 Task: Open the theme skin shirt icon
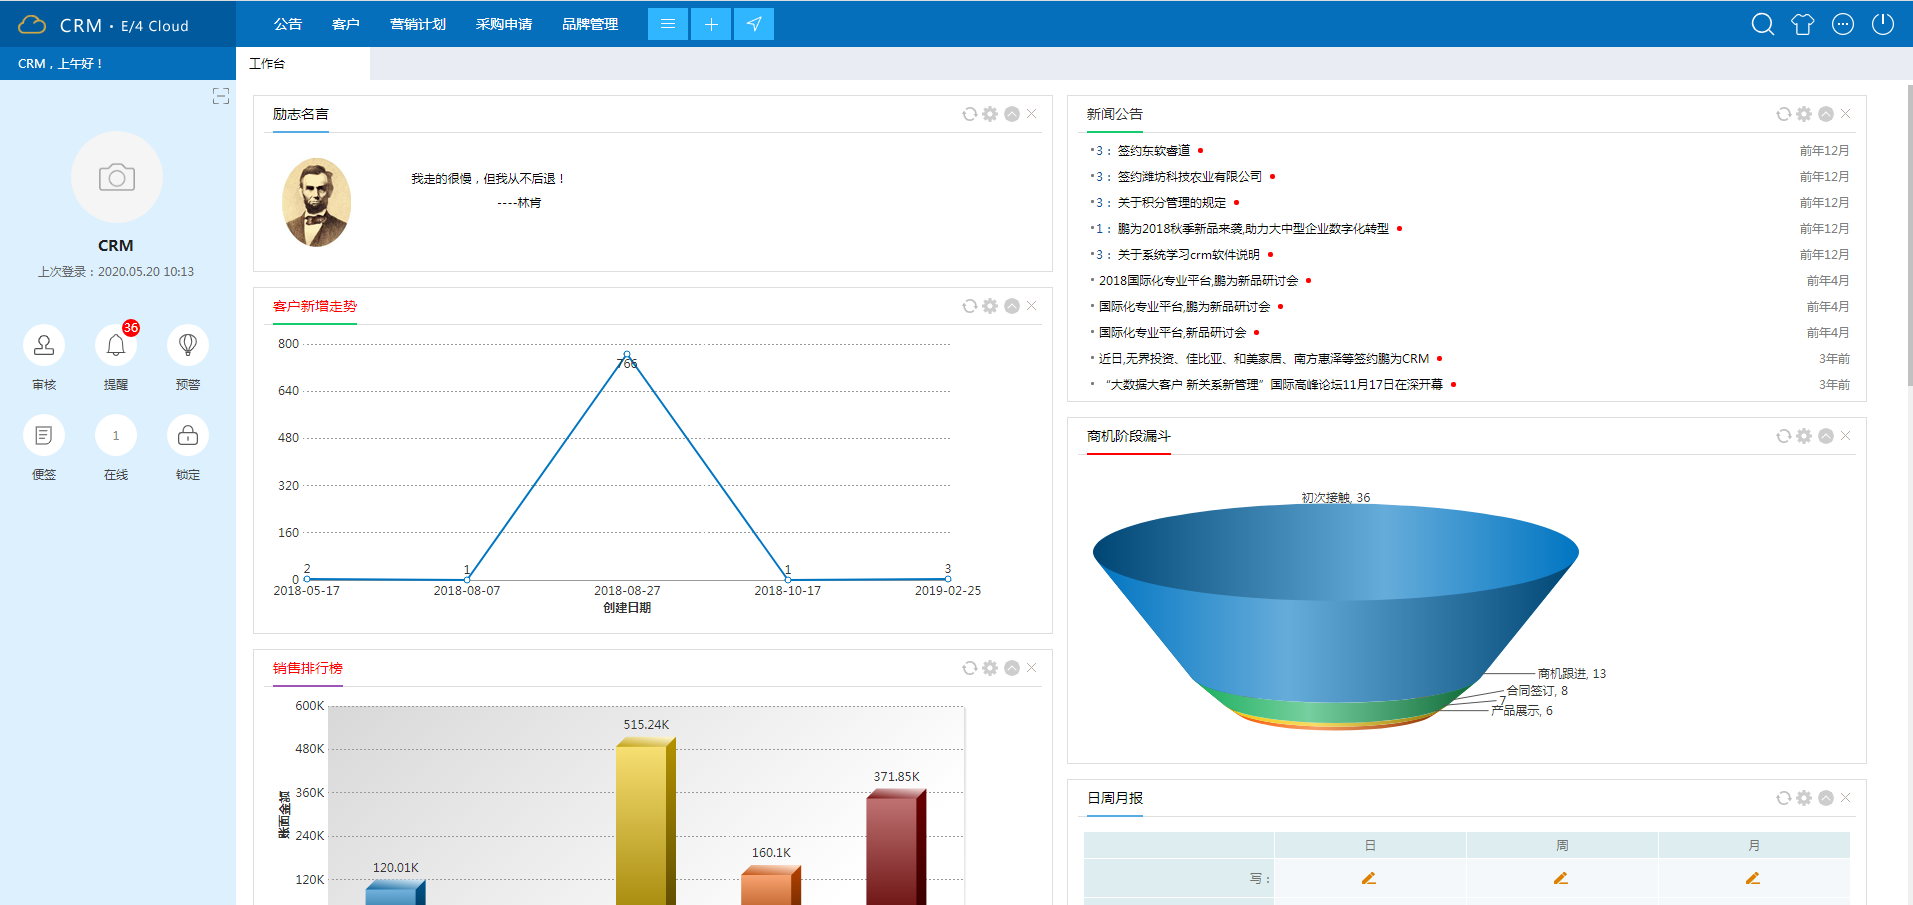[1802, 24]
